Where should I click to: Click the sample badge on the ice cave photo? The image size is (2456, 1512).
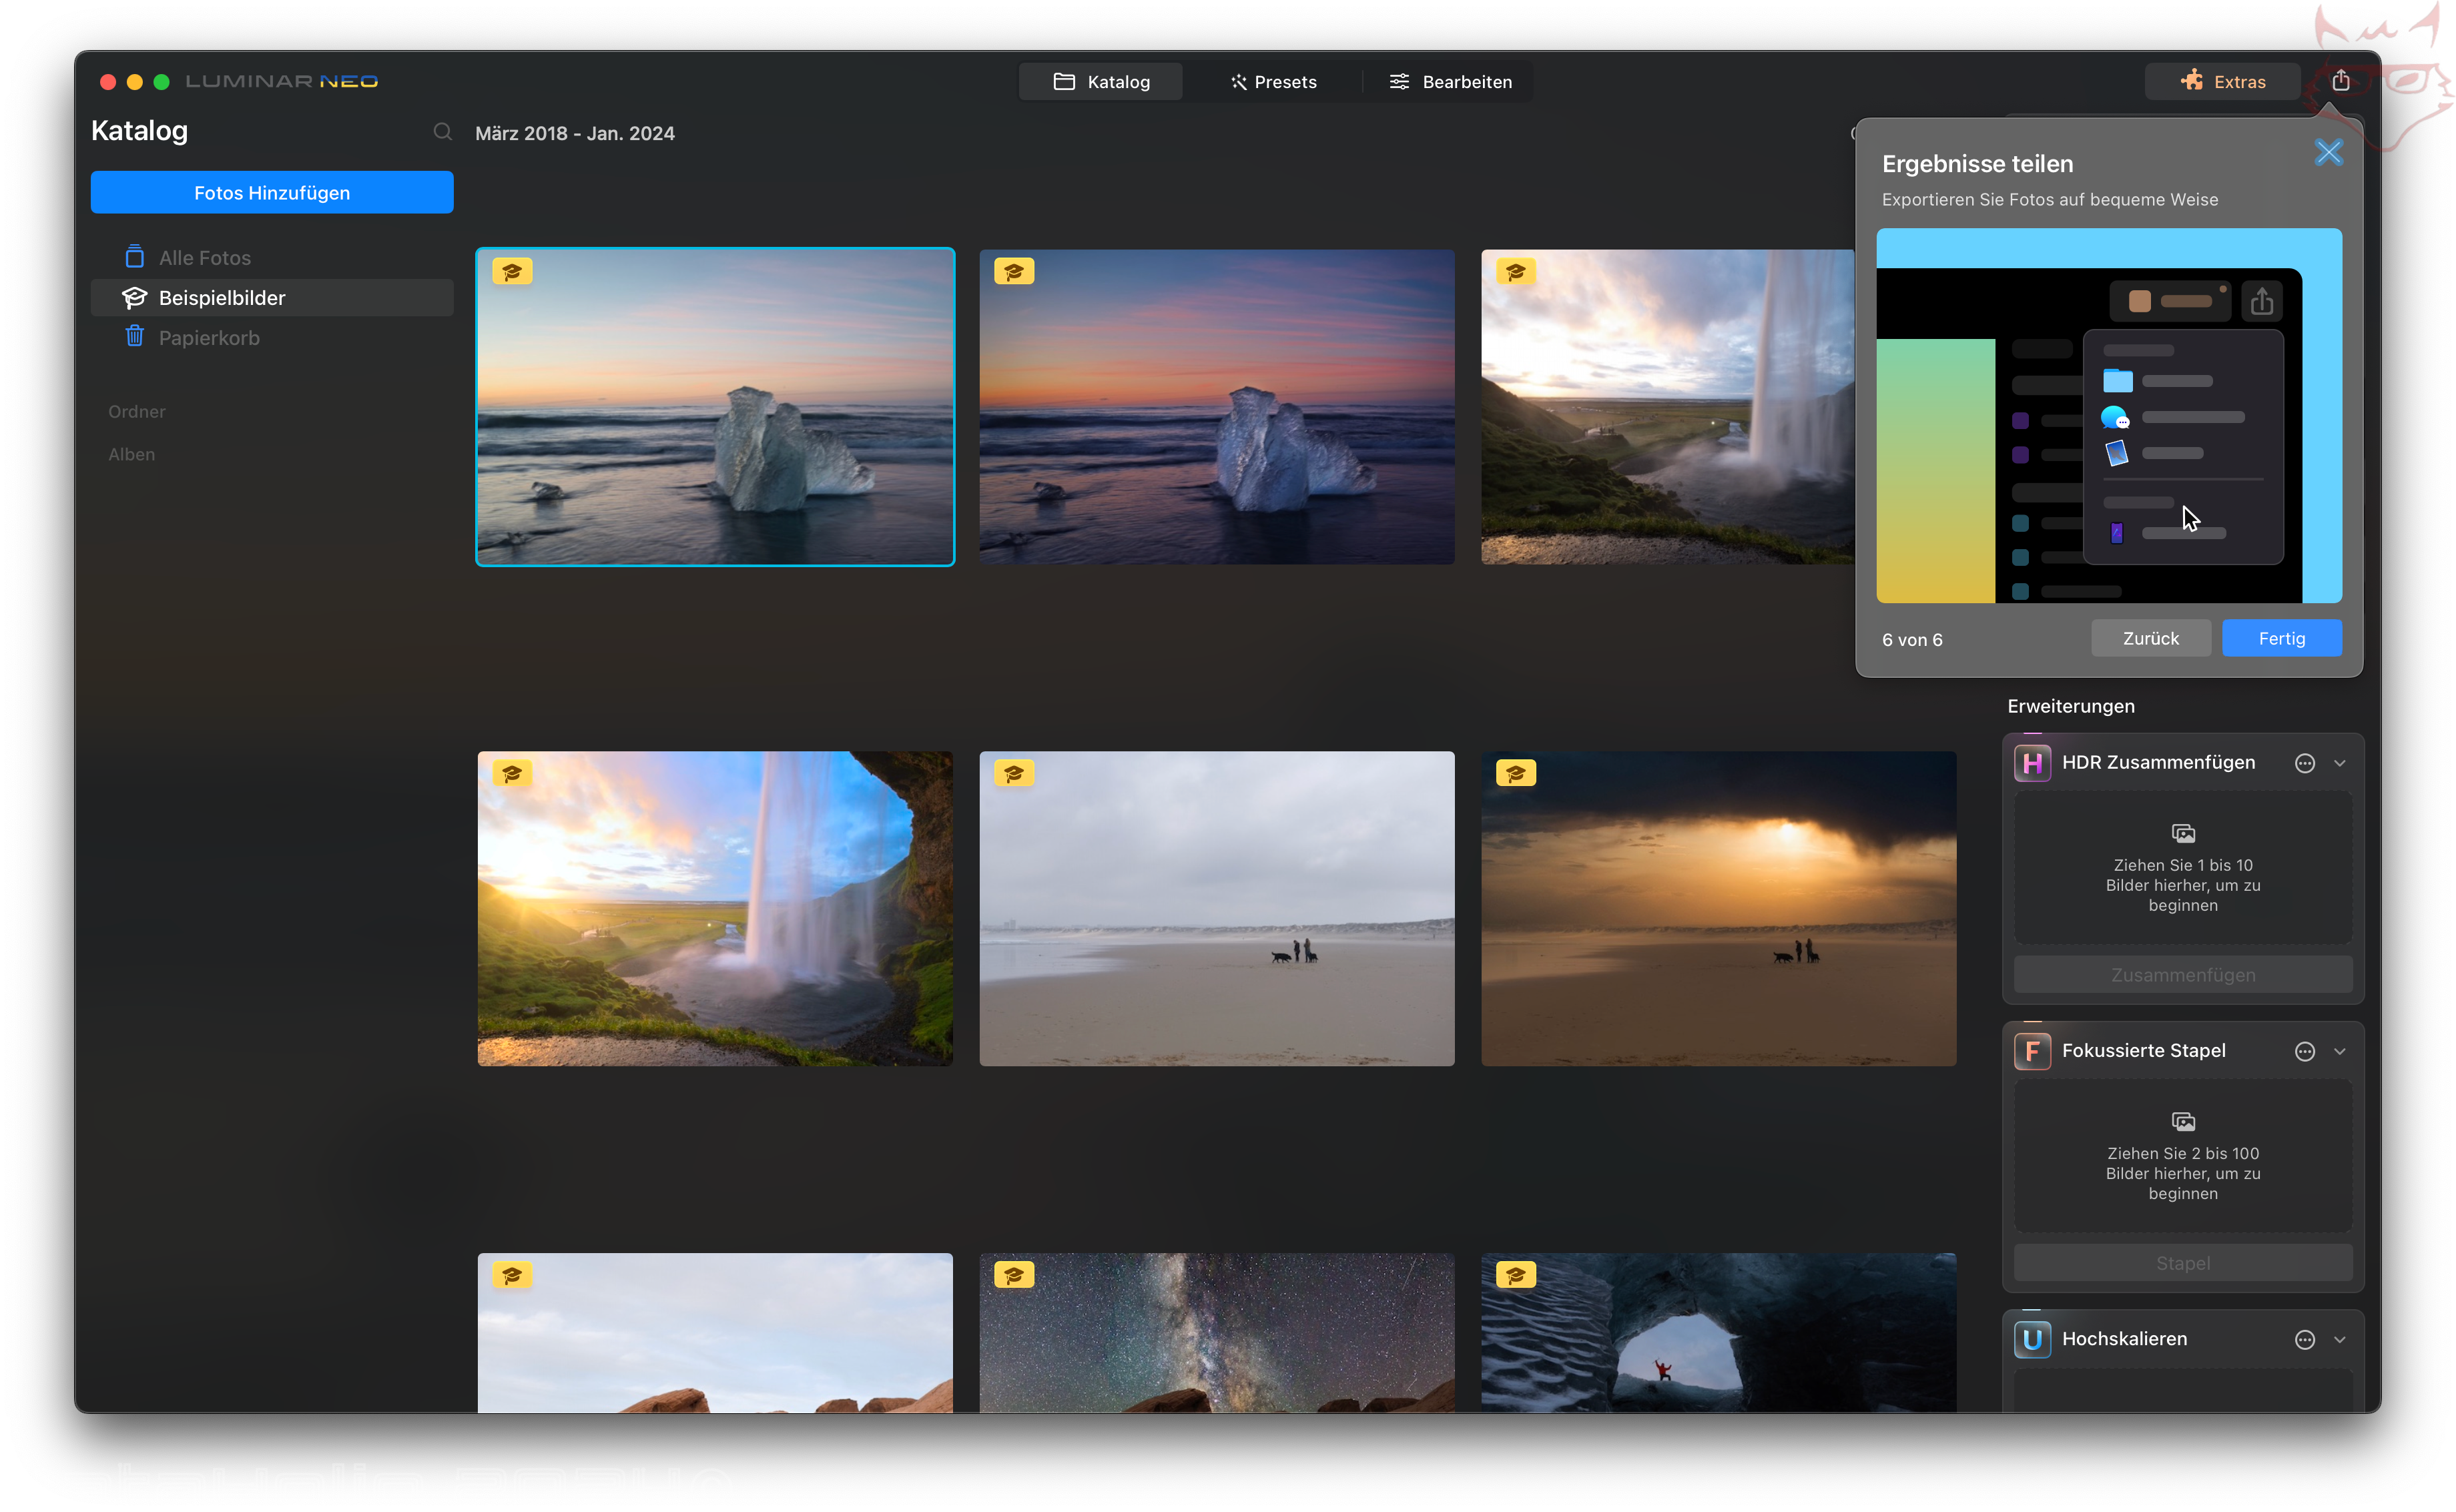pyautogui.click(x=1516, y=1275)
